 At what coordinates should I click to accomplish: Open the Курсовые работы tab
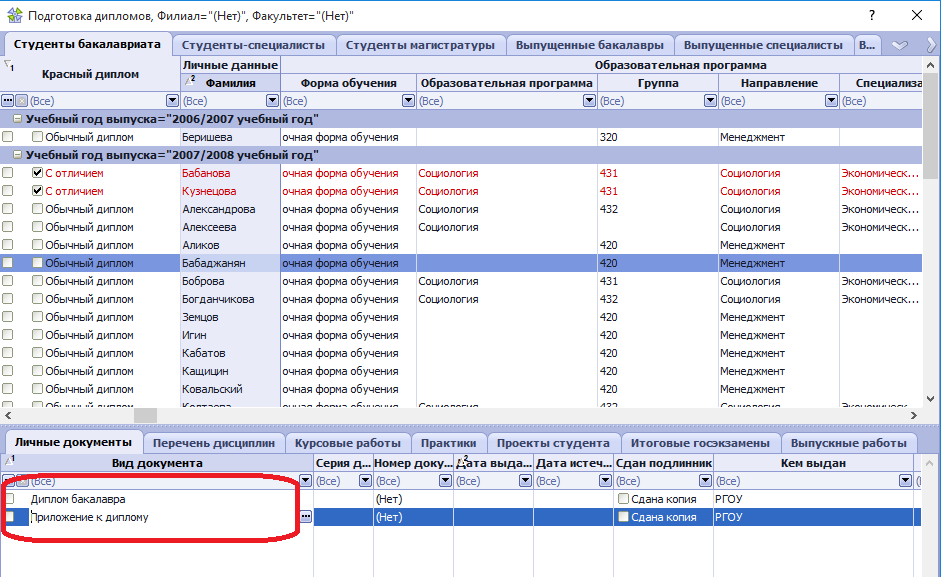[348, 443]
